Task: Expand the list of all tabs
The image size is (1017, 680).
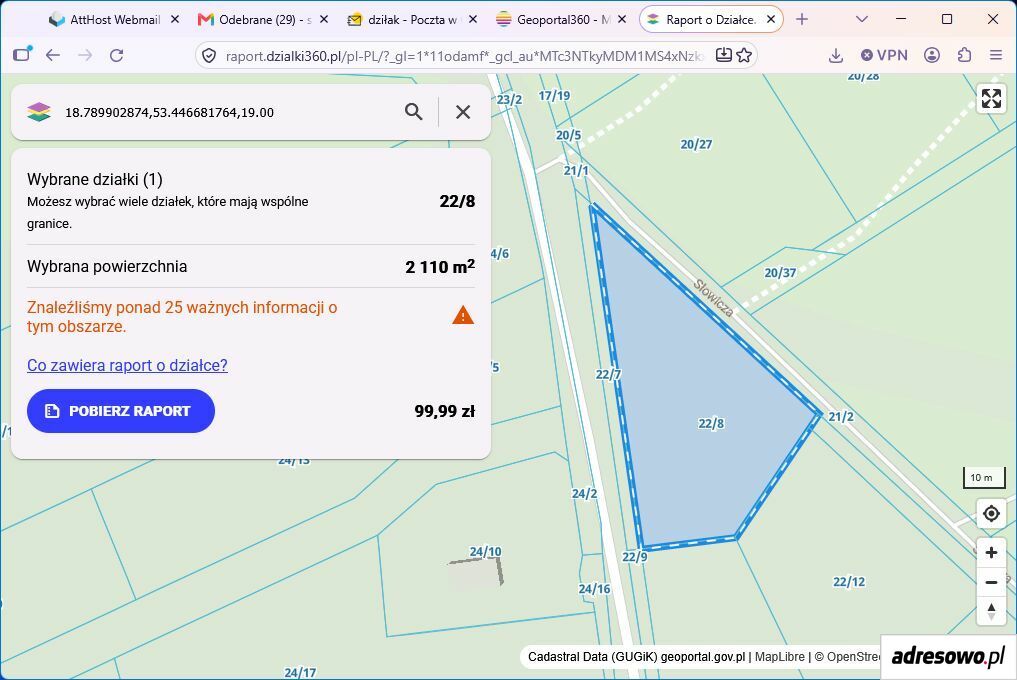Action: point(862,19)
